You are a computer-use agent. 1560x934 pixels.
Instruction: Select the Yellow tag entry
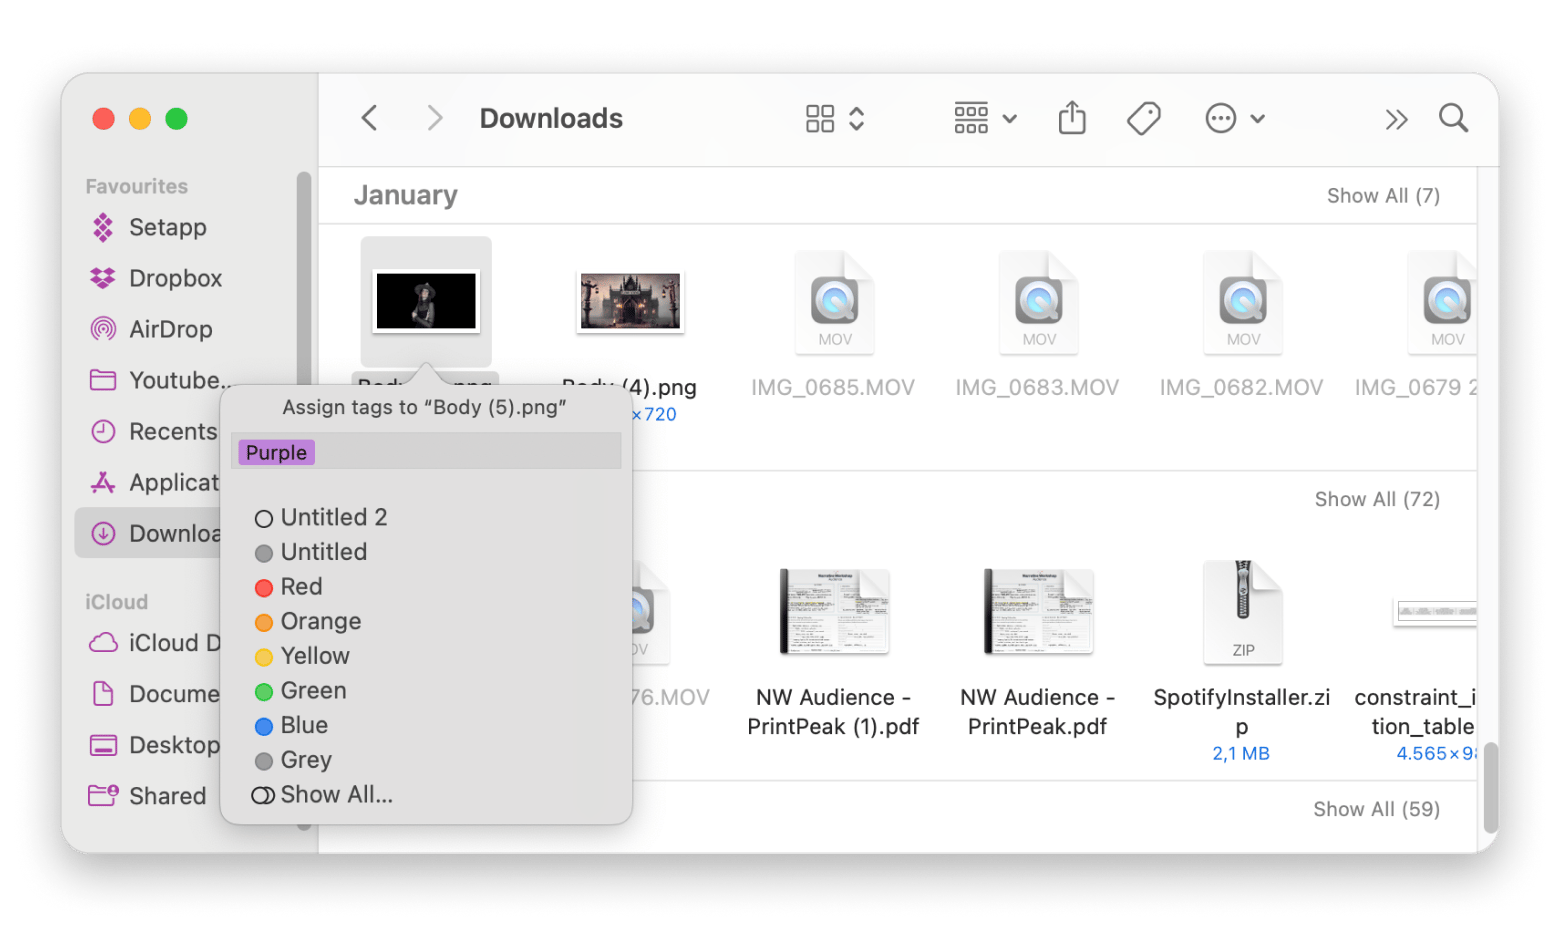314,656
